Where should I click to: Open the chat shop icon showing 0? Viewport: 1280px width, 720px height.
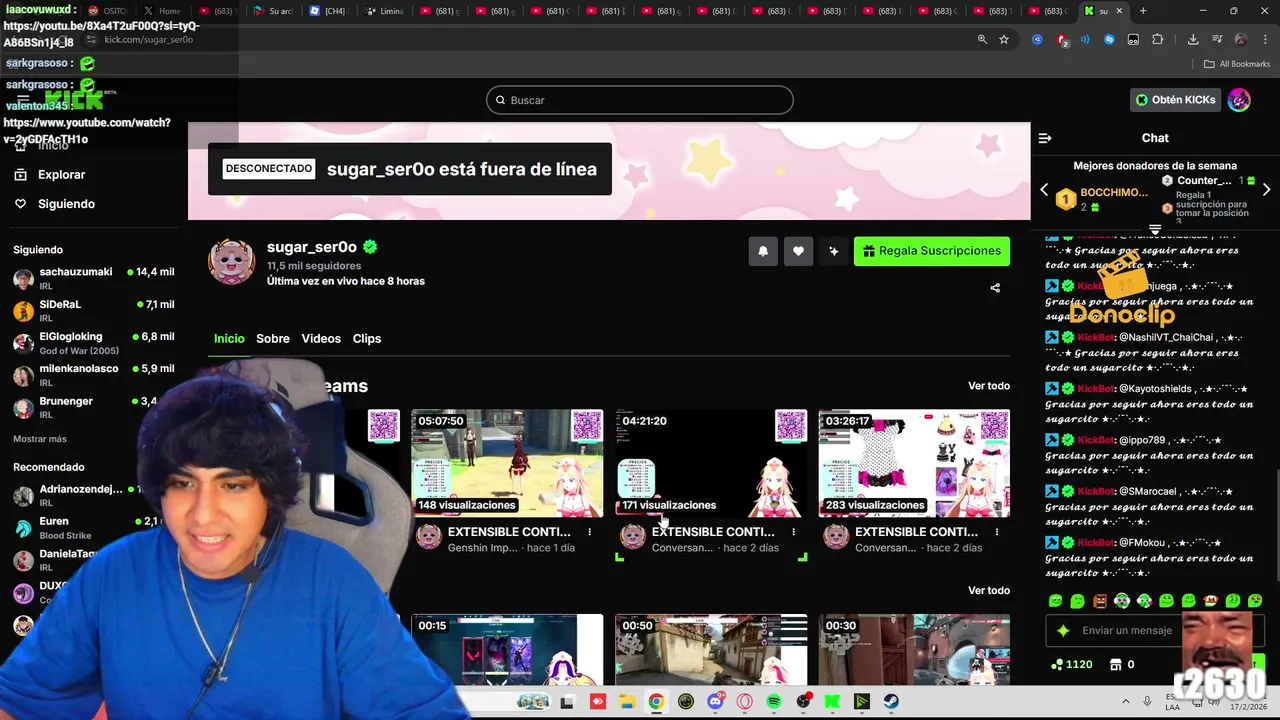pyautogui.click(x=1116, y=664)
